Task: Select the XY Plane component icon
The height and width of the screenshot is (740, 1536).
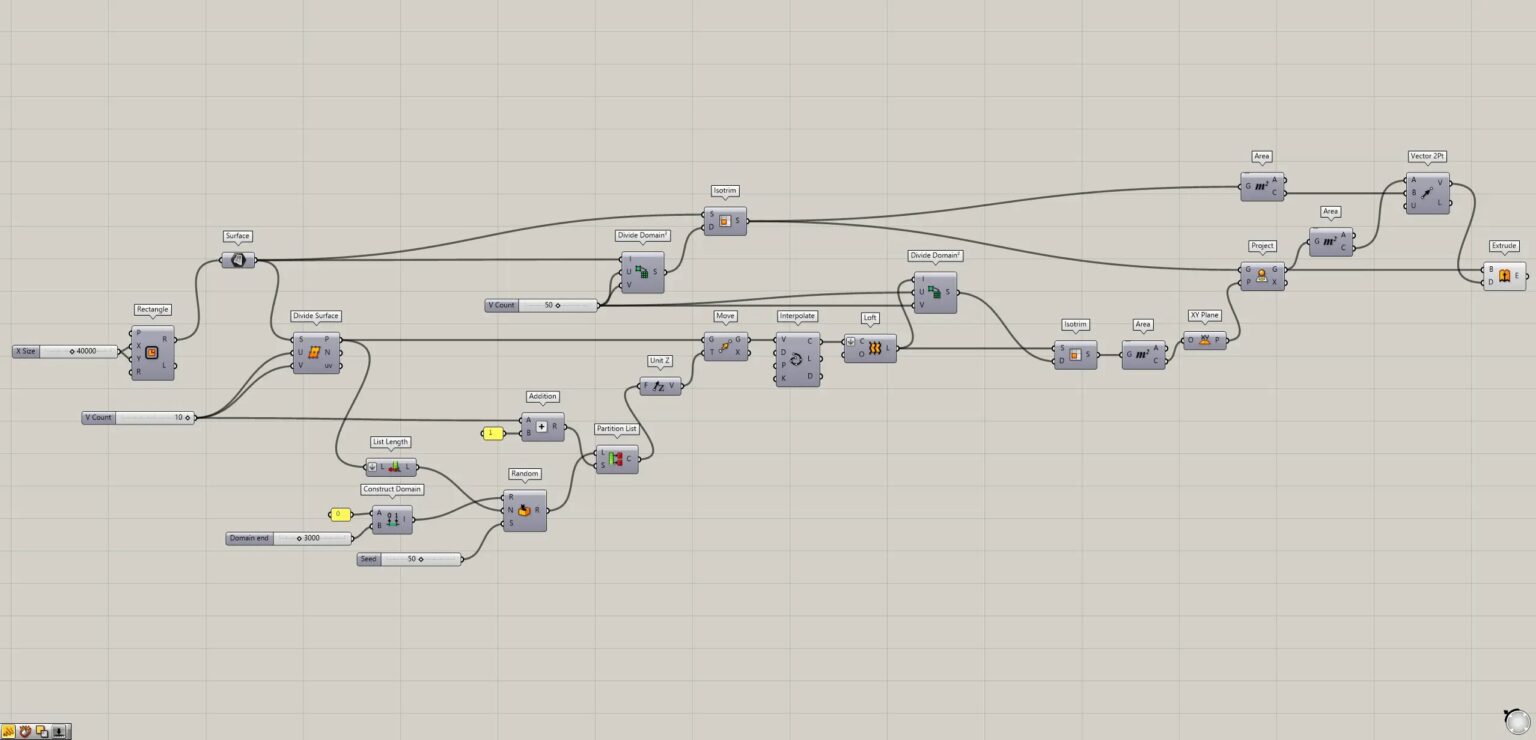Action: pos(1204,340)
